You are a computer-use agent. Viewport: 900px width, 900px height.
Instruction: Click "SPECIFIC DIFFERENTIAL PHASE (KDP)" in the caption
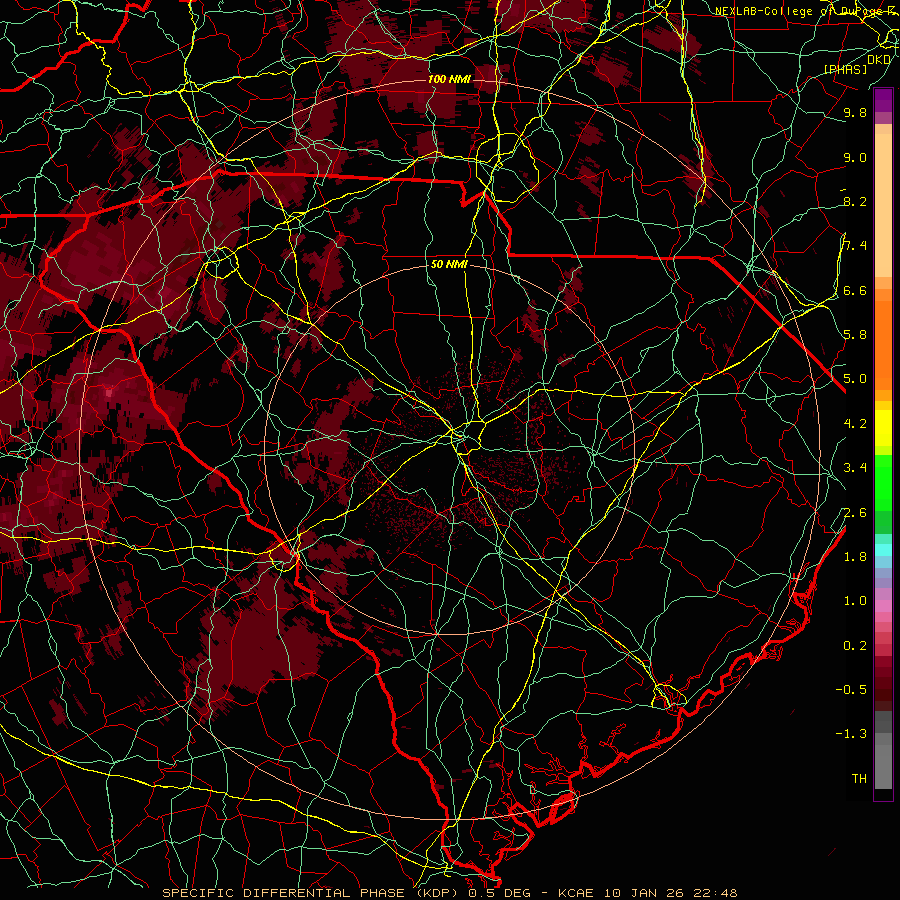312,893
